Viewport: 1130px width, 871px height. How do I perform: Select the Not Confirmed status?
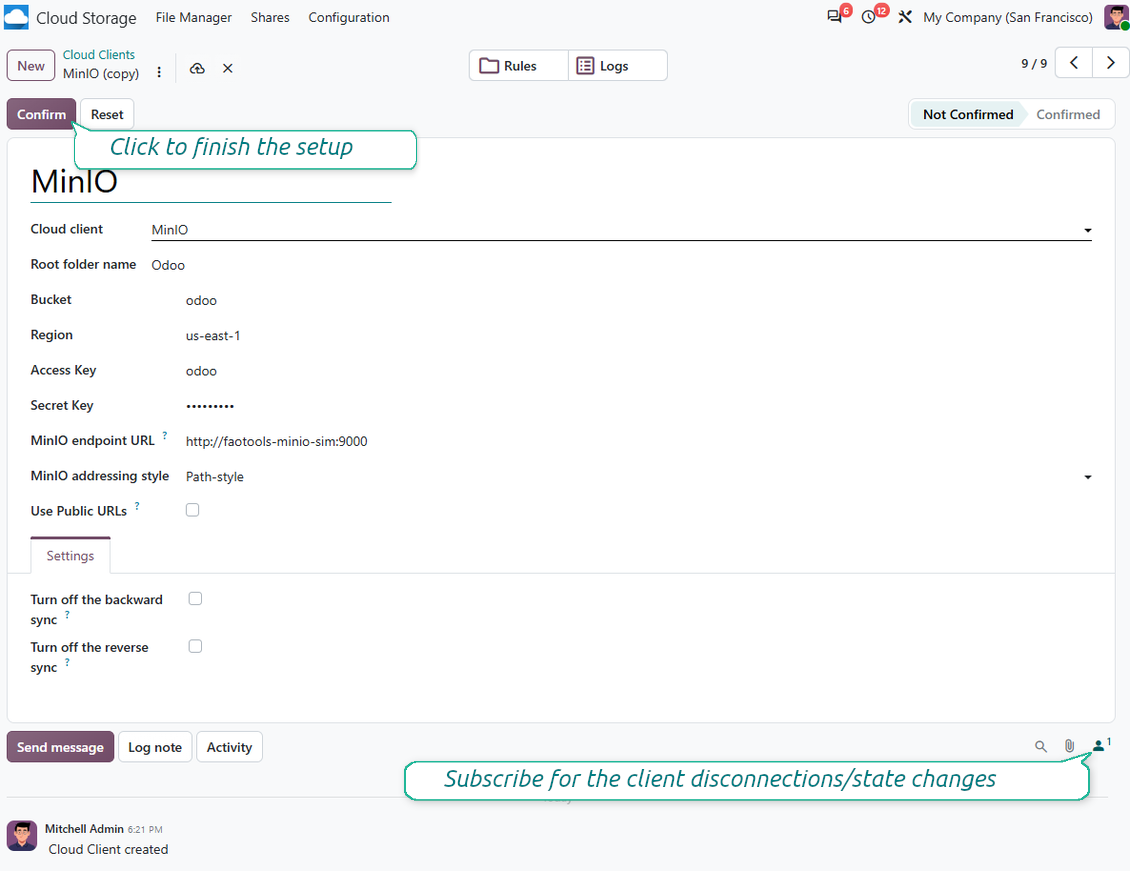[x=967, y=115]
